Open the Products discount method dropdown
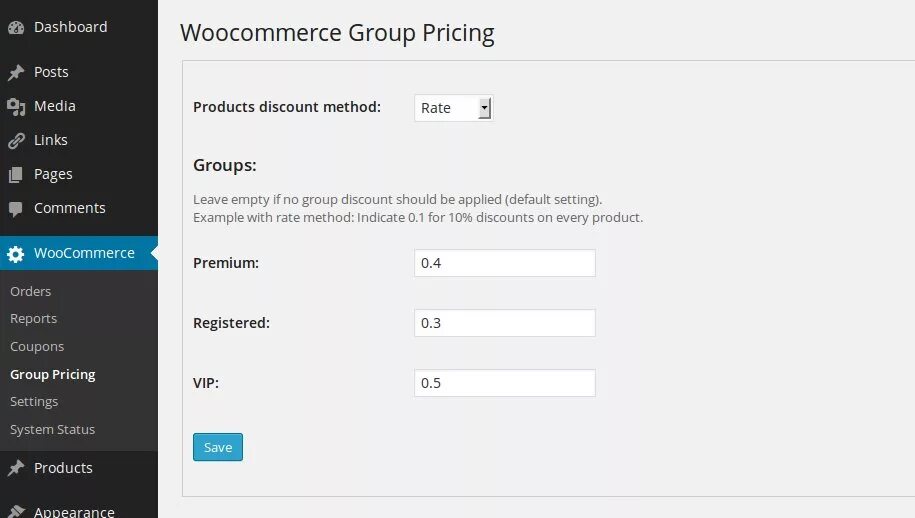This screenshot has width=915, height=518. [x=454, y=108]
